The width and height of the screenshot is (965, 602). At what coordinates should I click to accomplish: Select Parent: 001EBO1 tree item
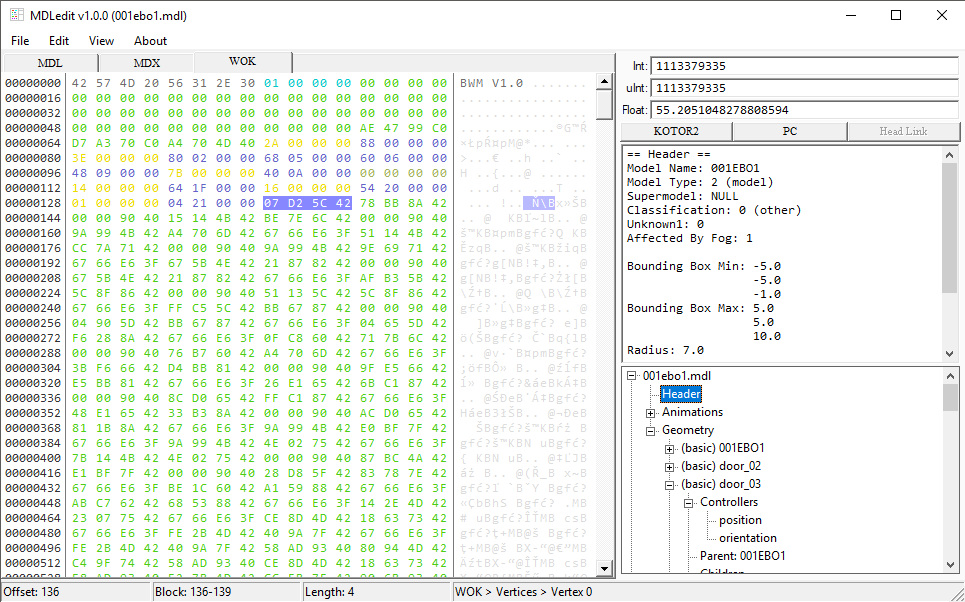[742, 556]
